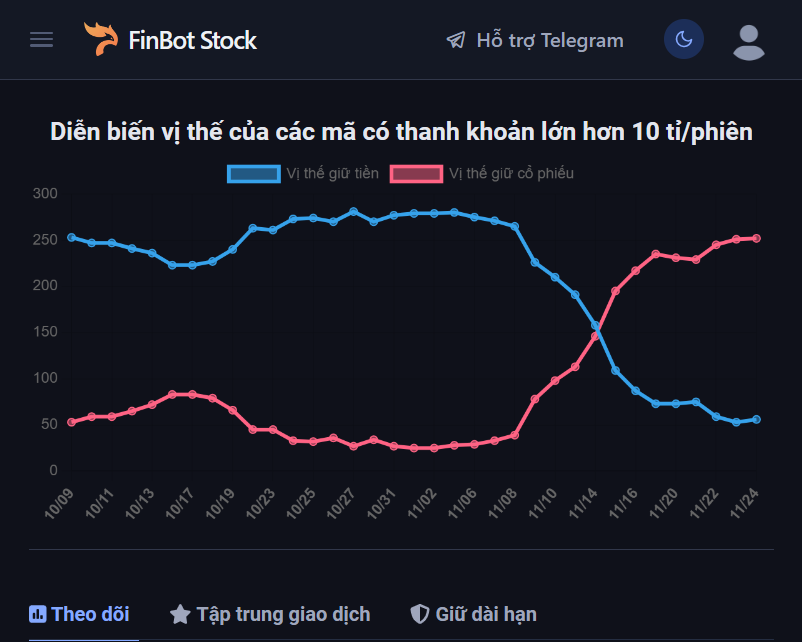
Task: Select the Theo dõi tab
Action: (80, 614)
